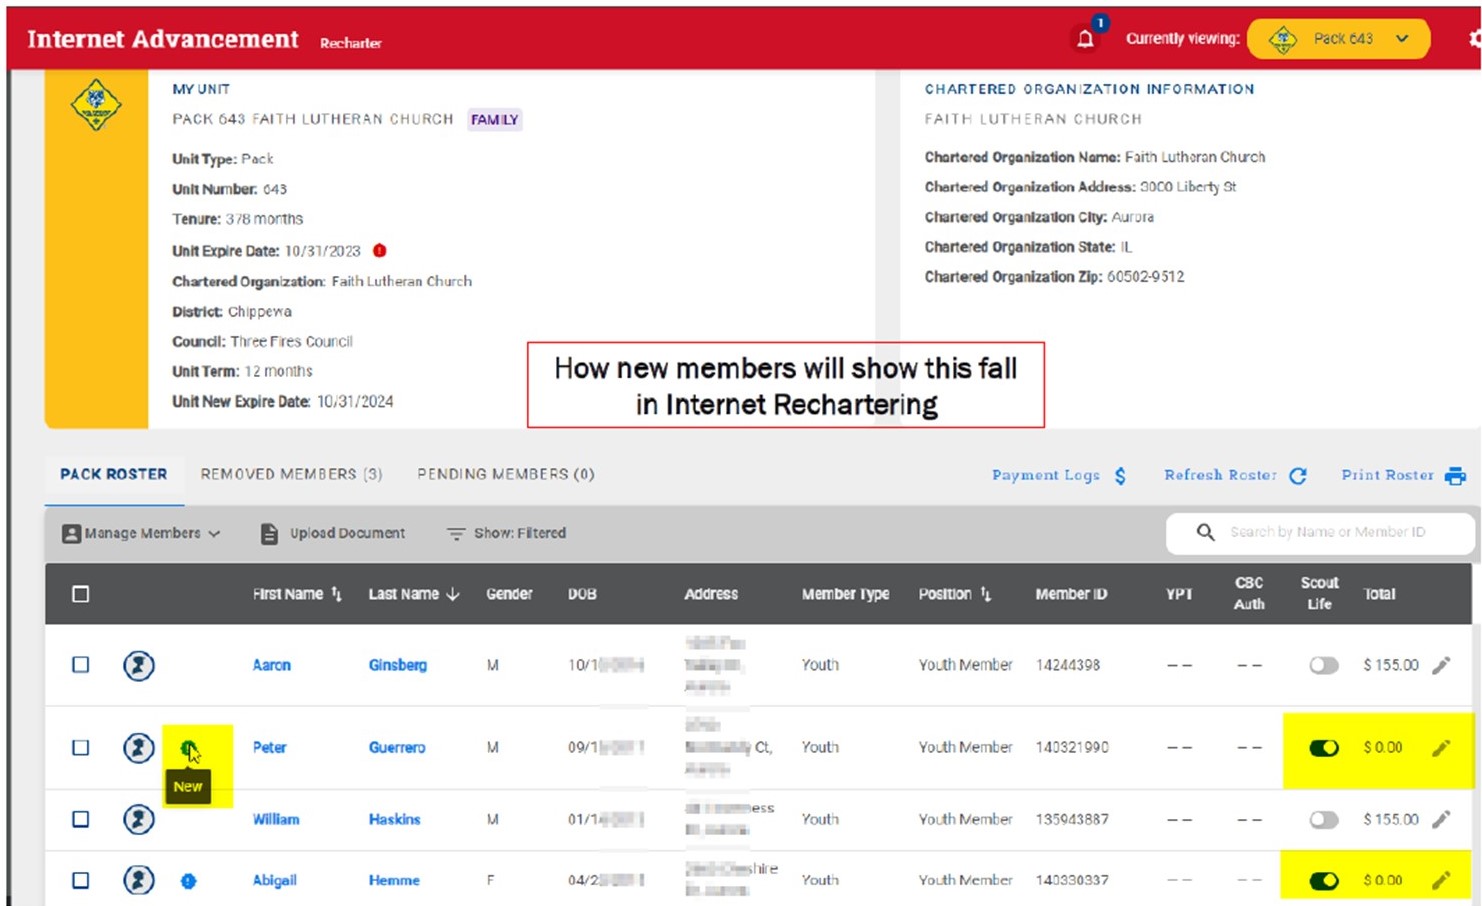Screen dimensions: 1482x906
Task: Expand the Manage Members dropdown
Action: click(141, 534)
